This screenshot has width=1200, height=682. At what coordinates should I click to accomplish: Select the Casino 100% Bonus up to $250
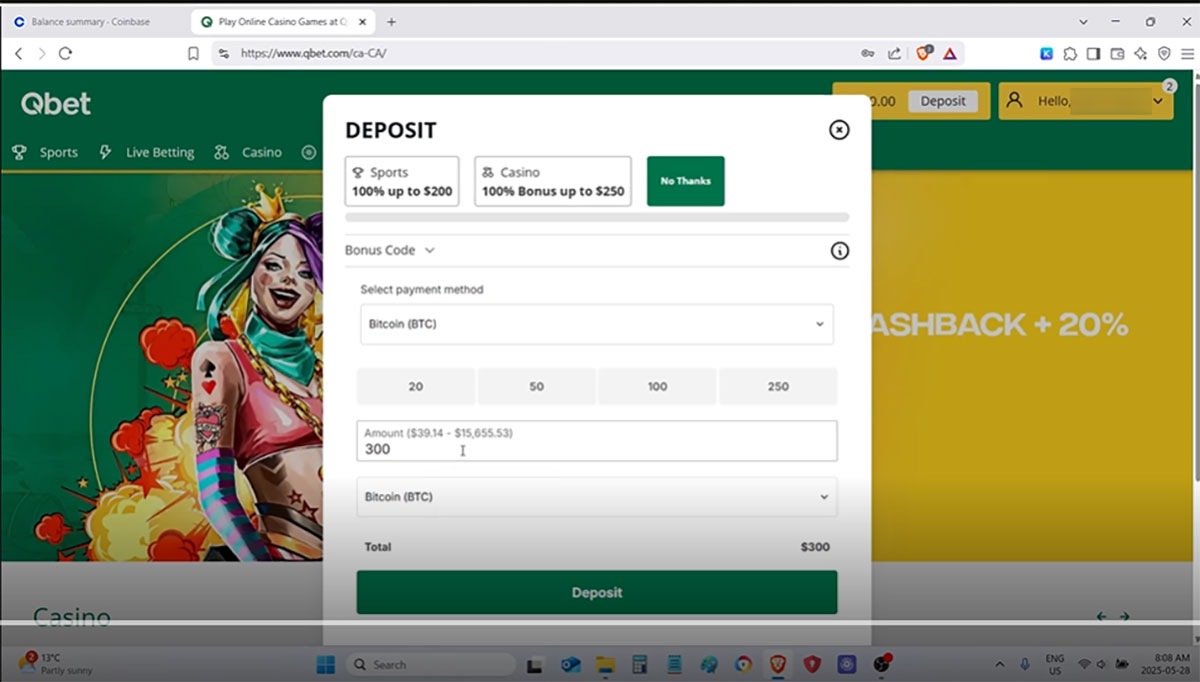[553, 181]
